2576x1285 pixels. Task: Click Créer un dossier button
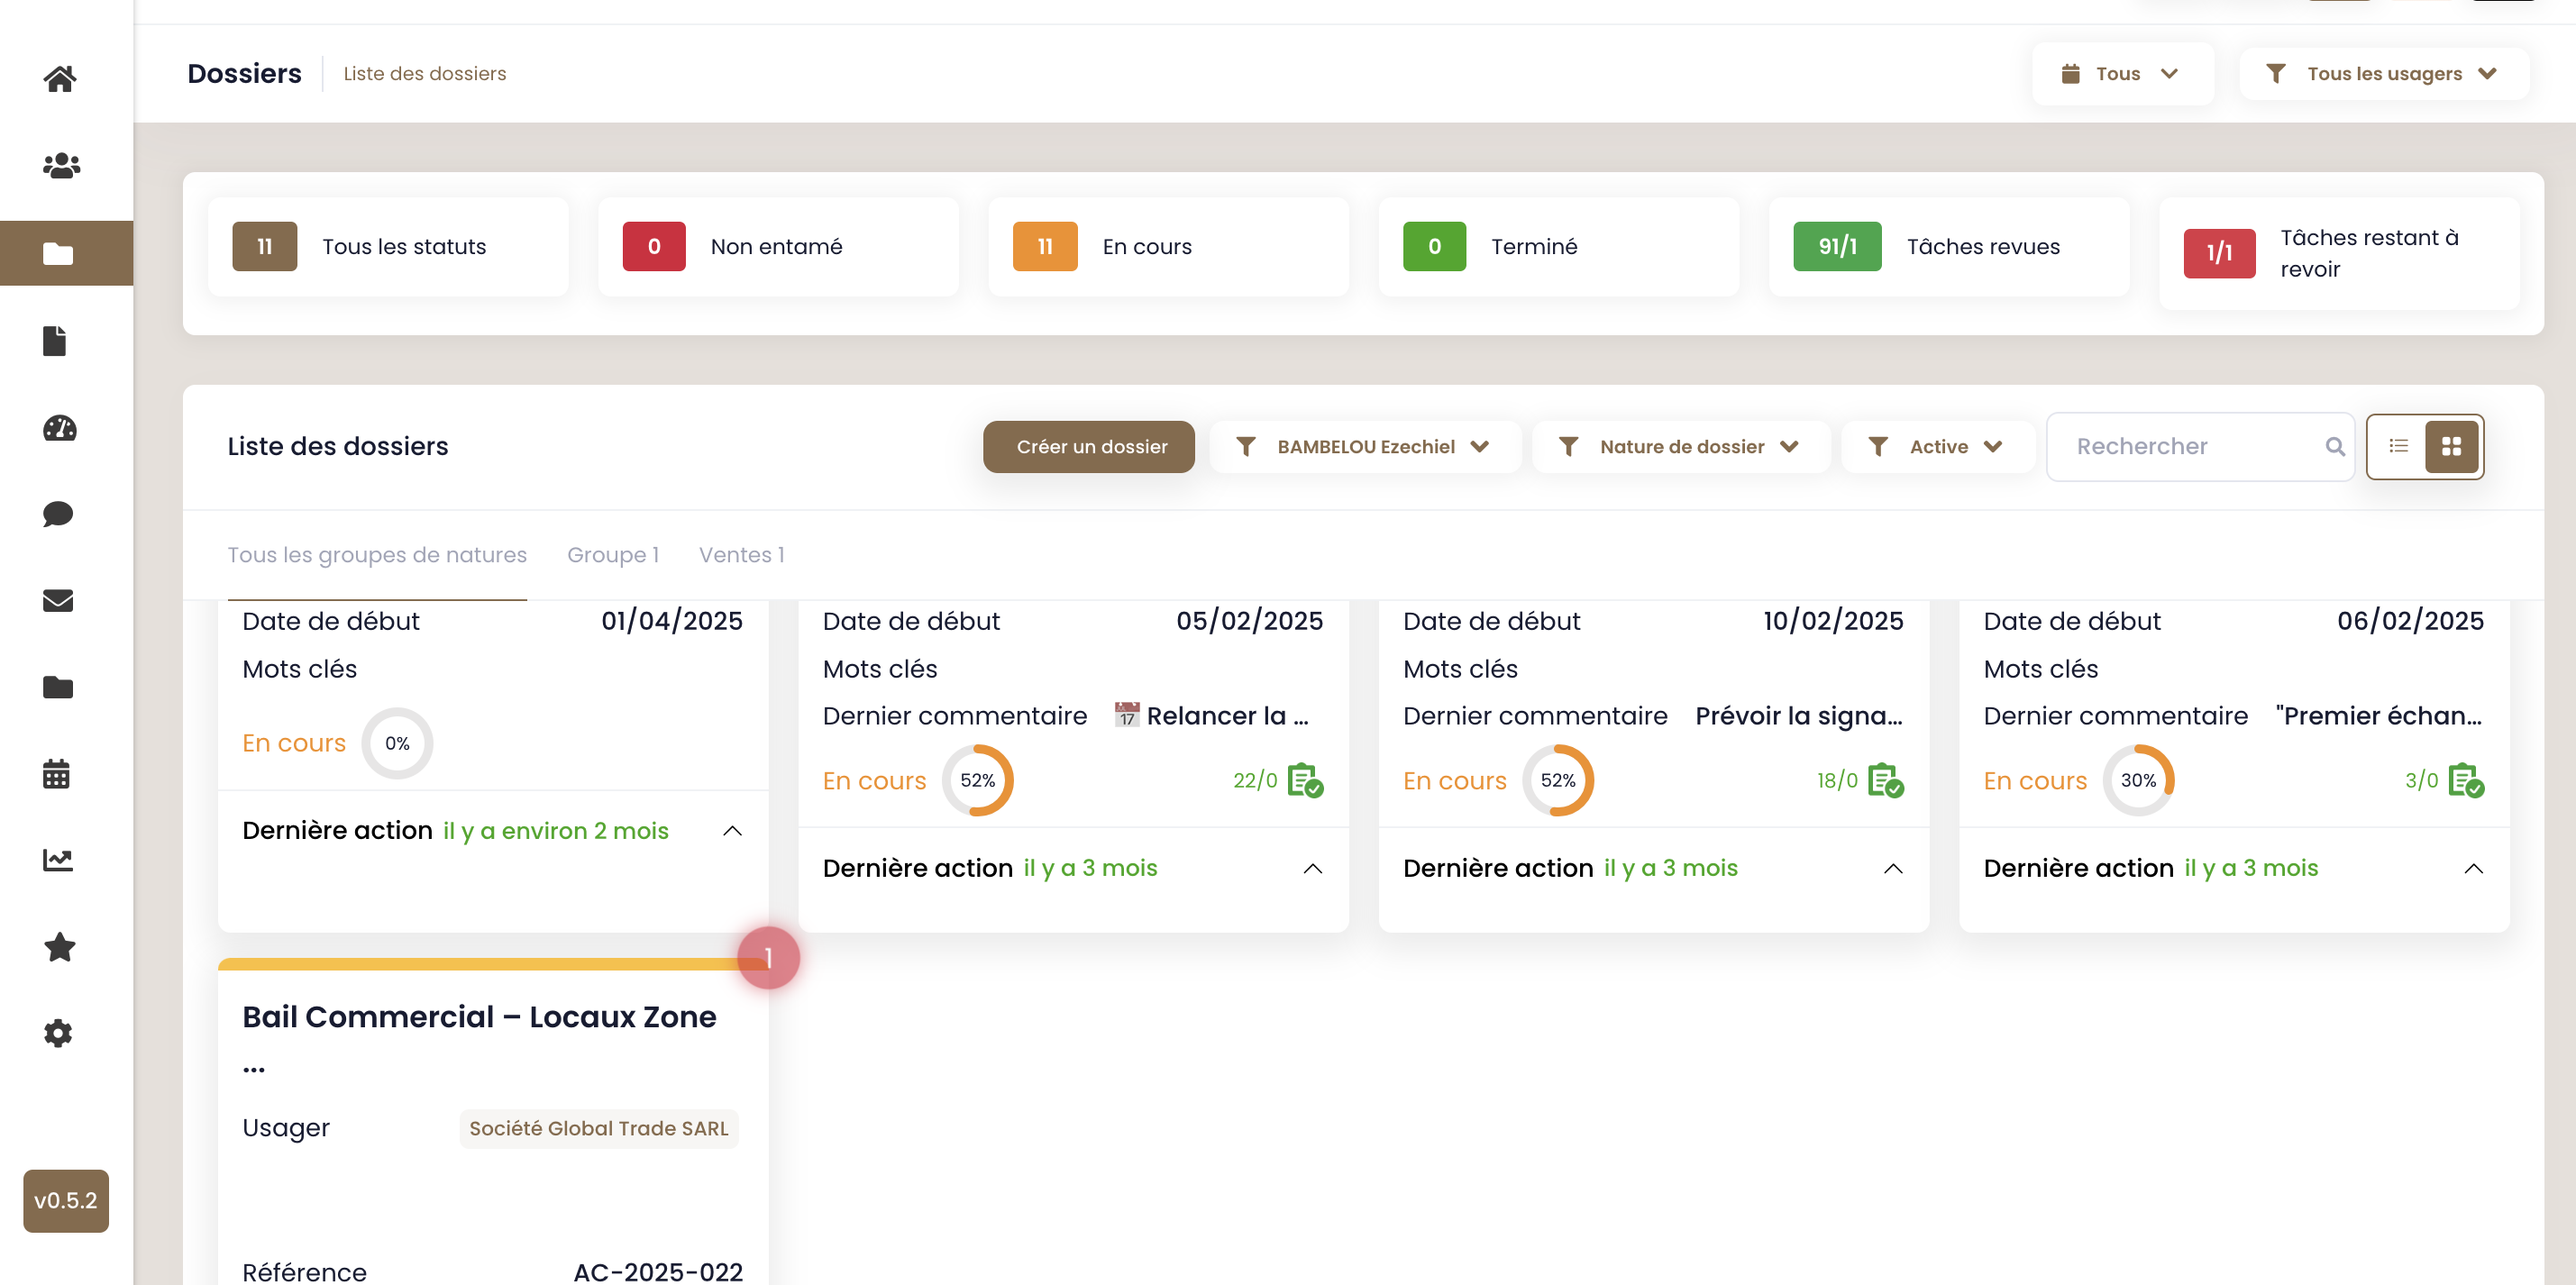pyautogui.click(x=1089, y=446)
